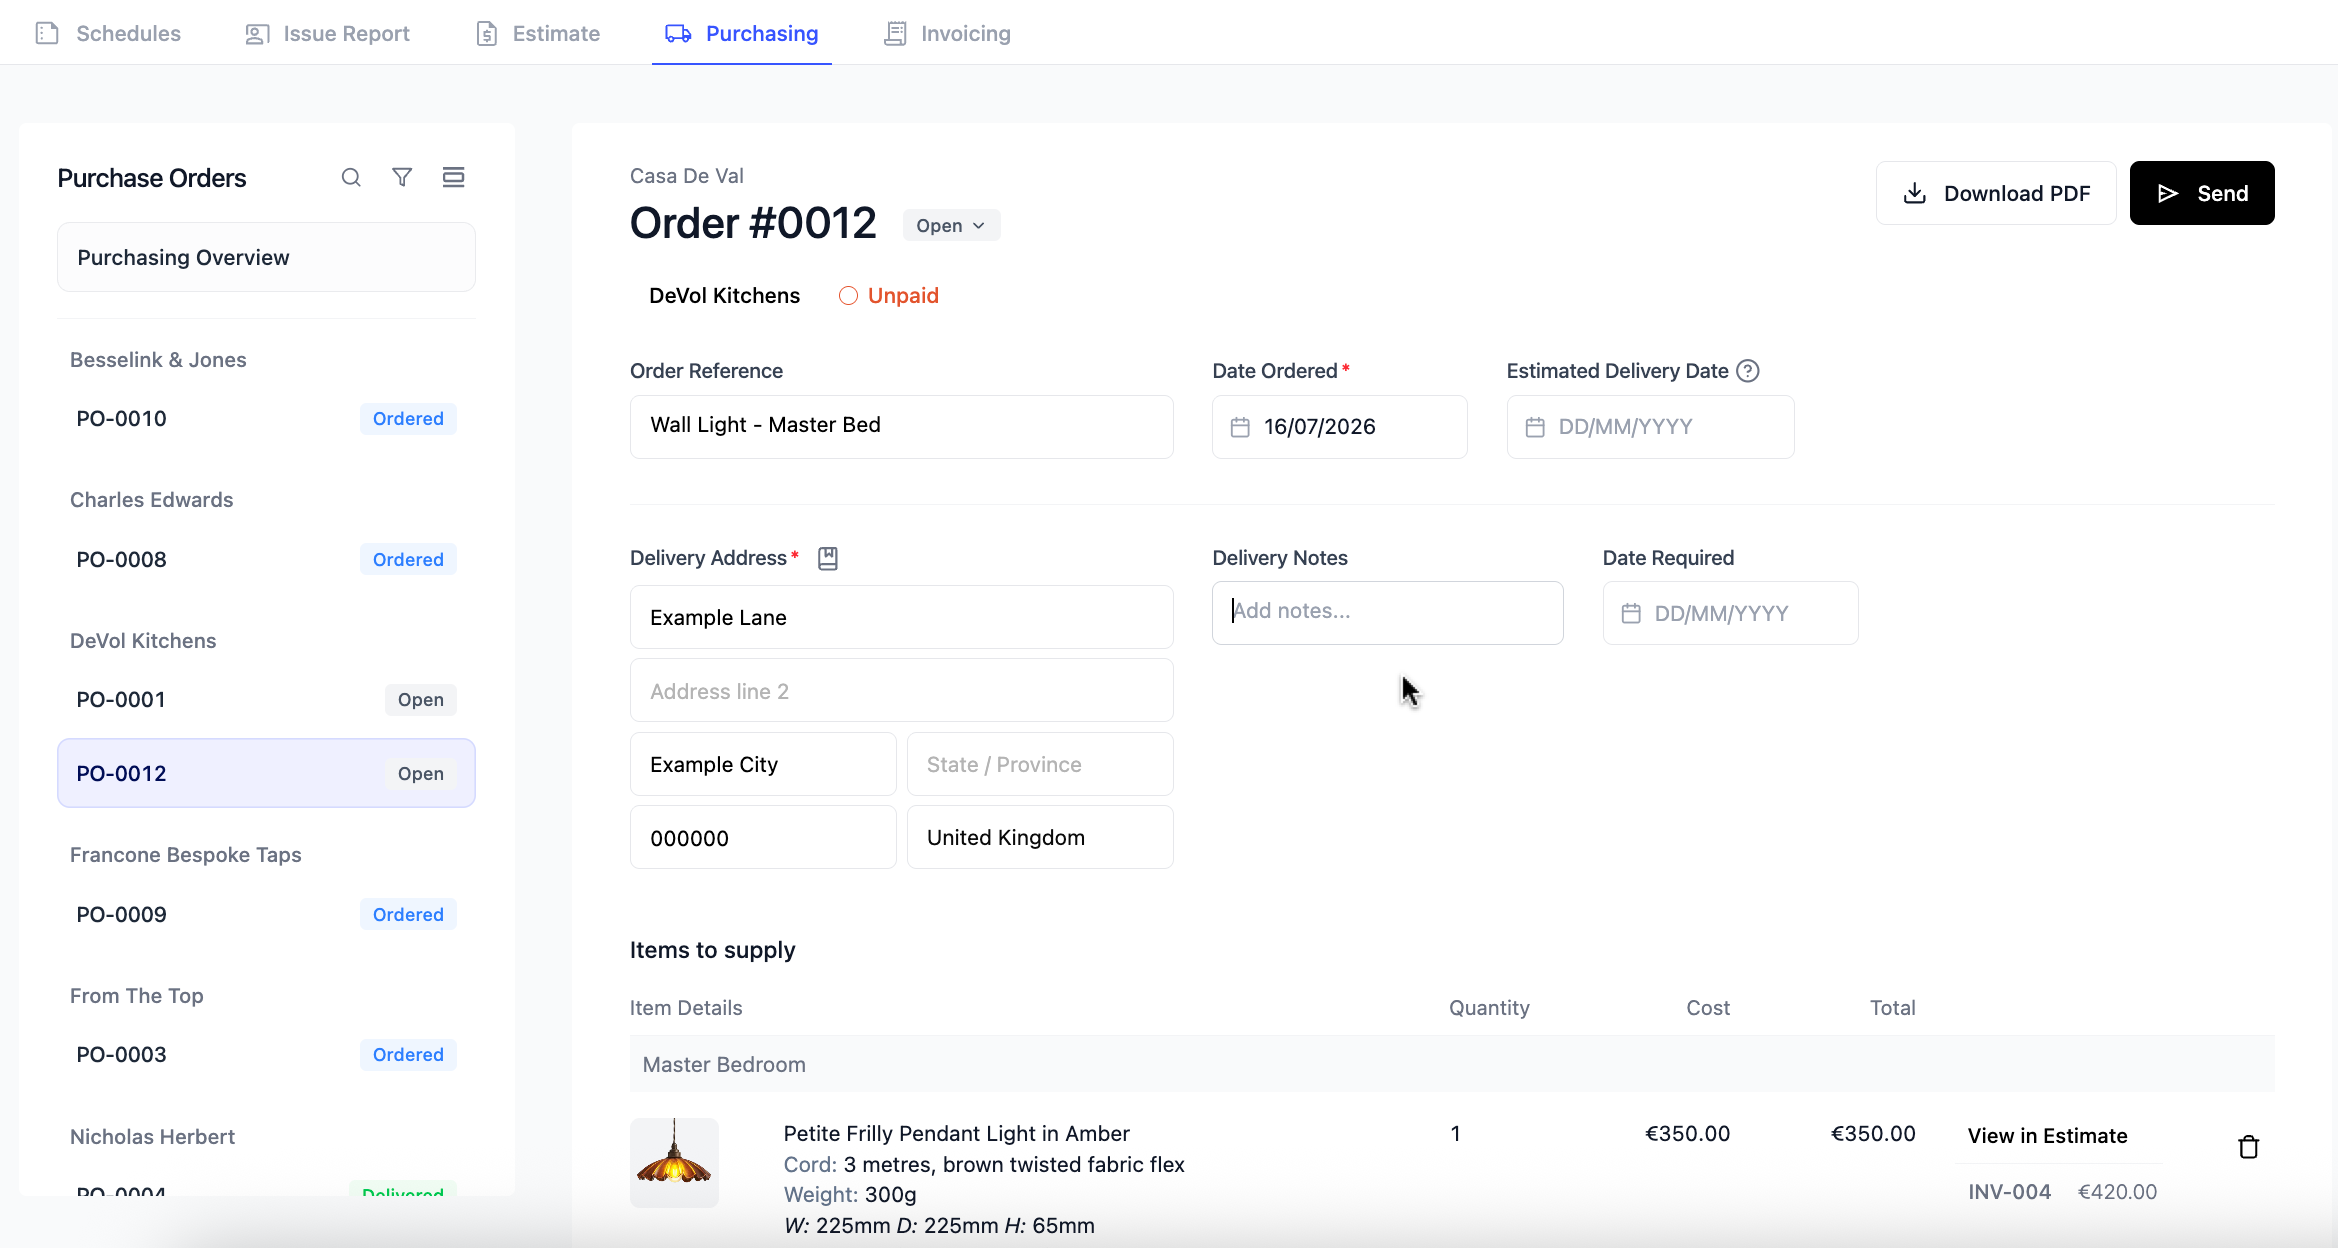
Task: Click the Estimated Delivery Date help icon
Action: pyautogui.click(x=1747, y=371)
